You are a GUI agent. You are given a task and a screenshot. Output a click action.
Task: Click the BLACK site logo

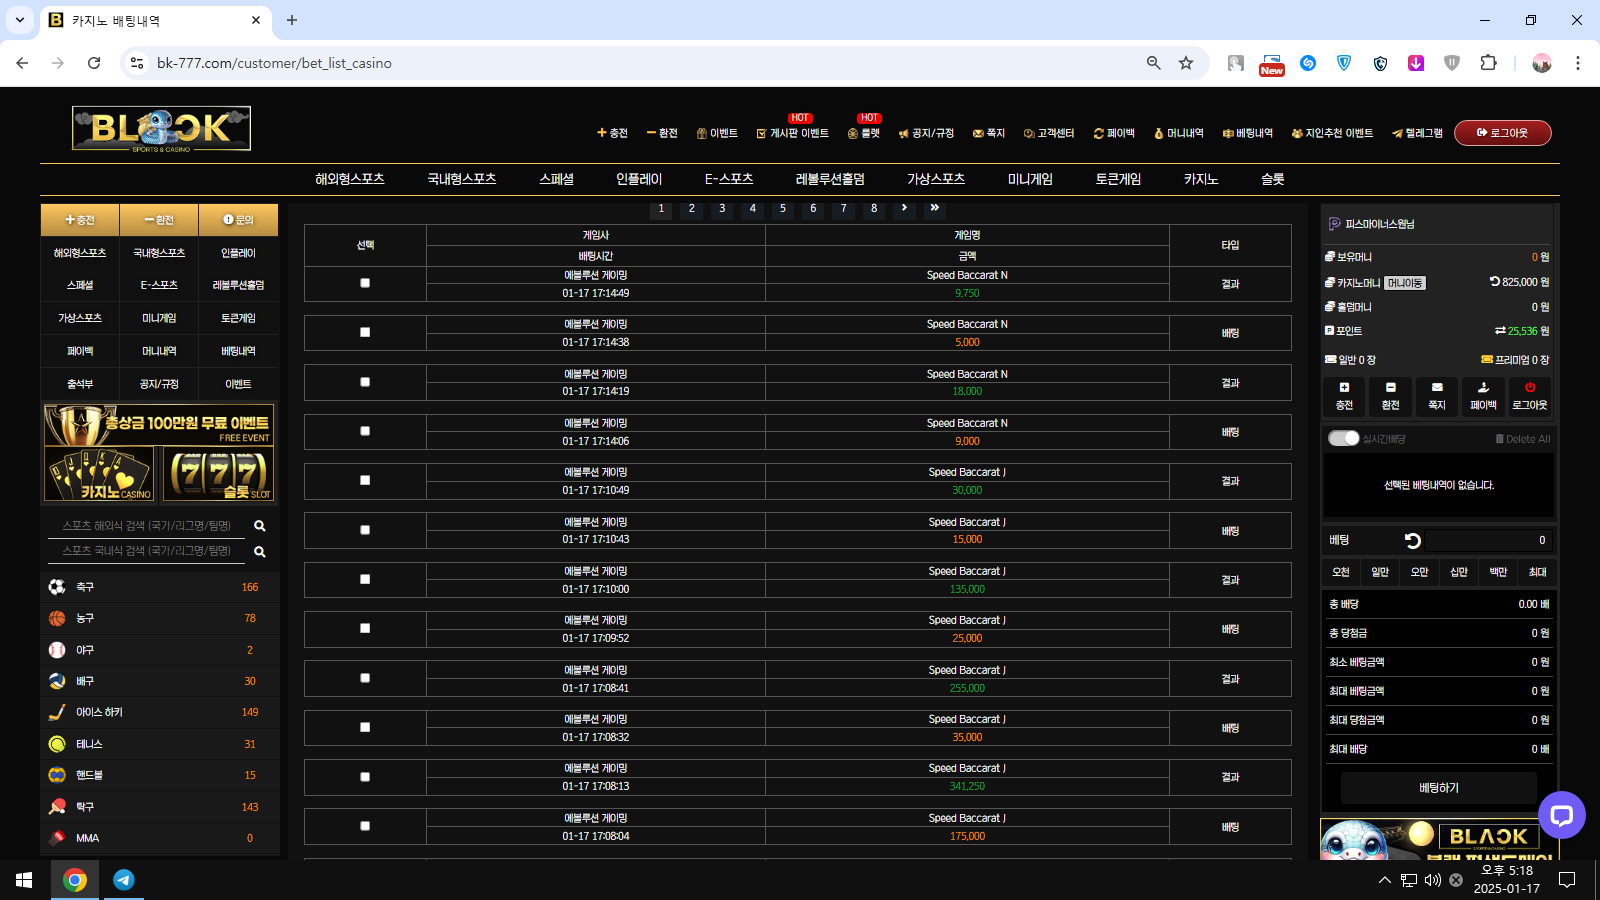(x=161, y=129)
